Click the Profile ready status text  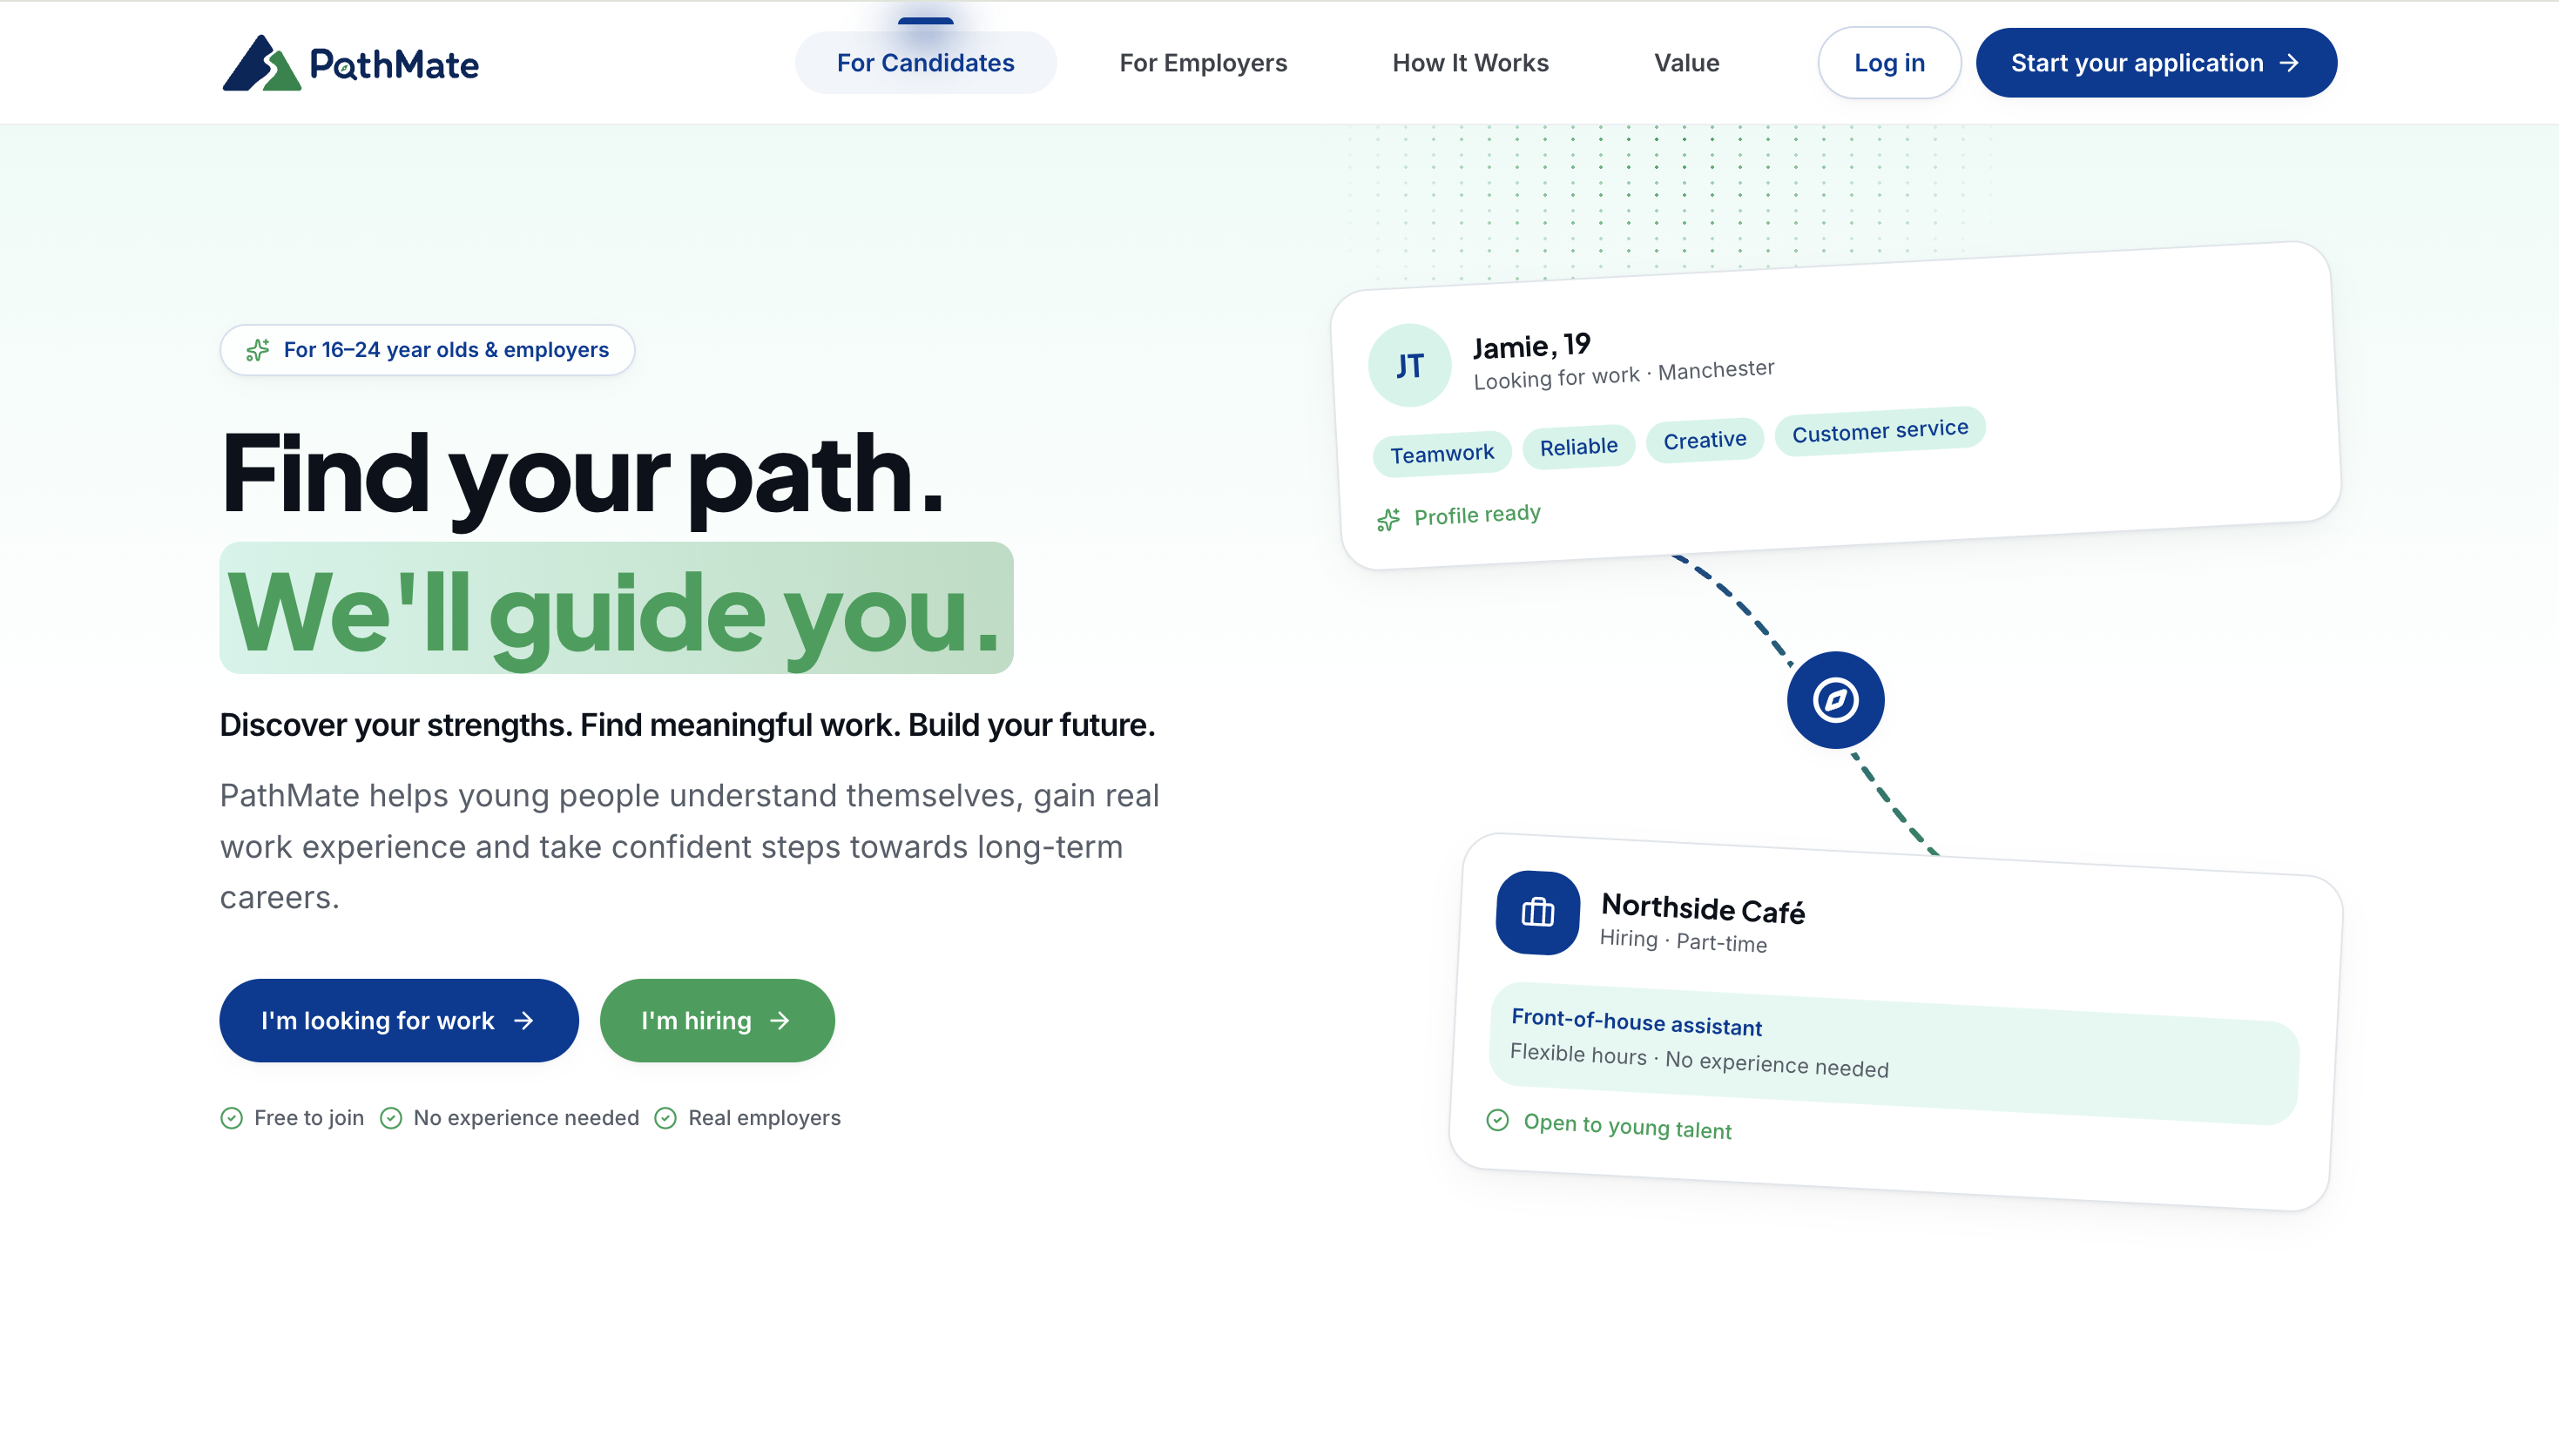tap(1477, 515)
